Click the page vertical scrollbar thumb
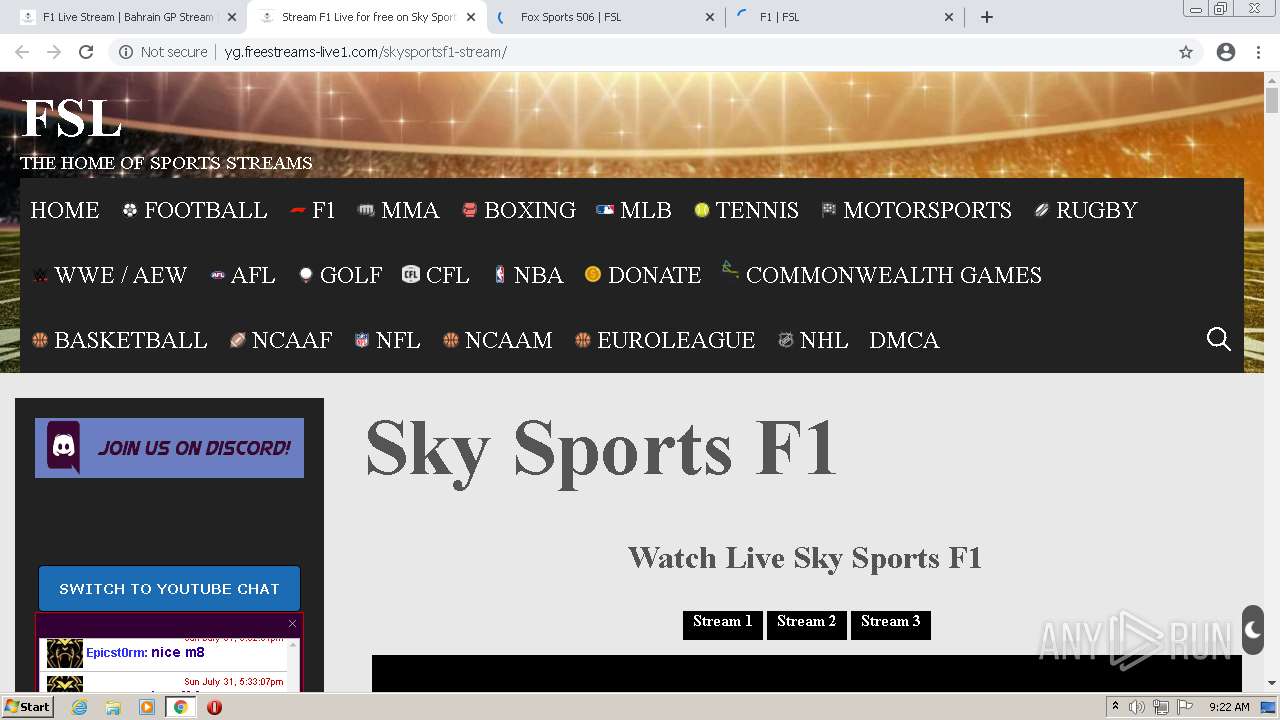The height and width of the screenshot is (720, 1280). coord(1272,100)
